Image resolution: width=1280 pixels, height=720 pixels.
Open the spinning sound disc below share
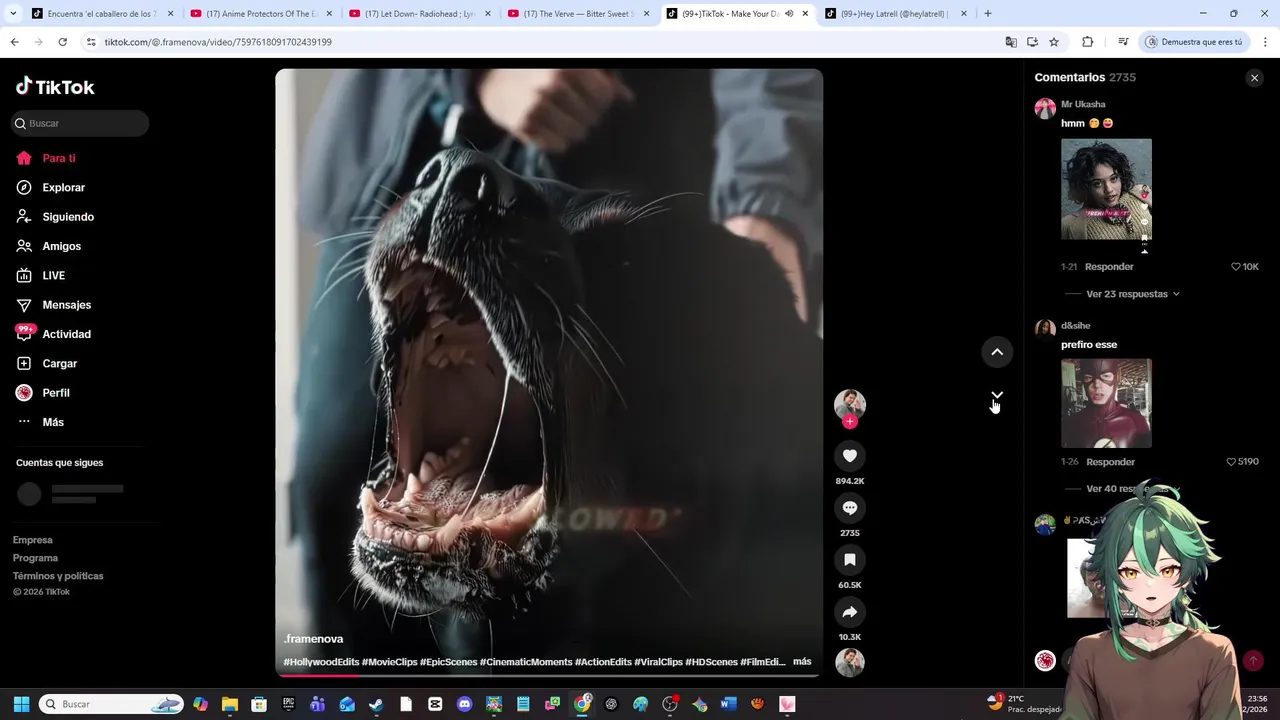click(850, 662)
